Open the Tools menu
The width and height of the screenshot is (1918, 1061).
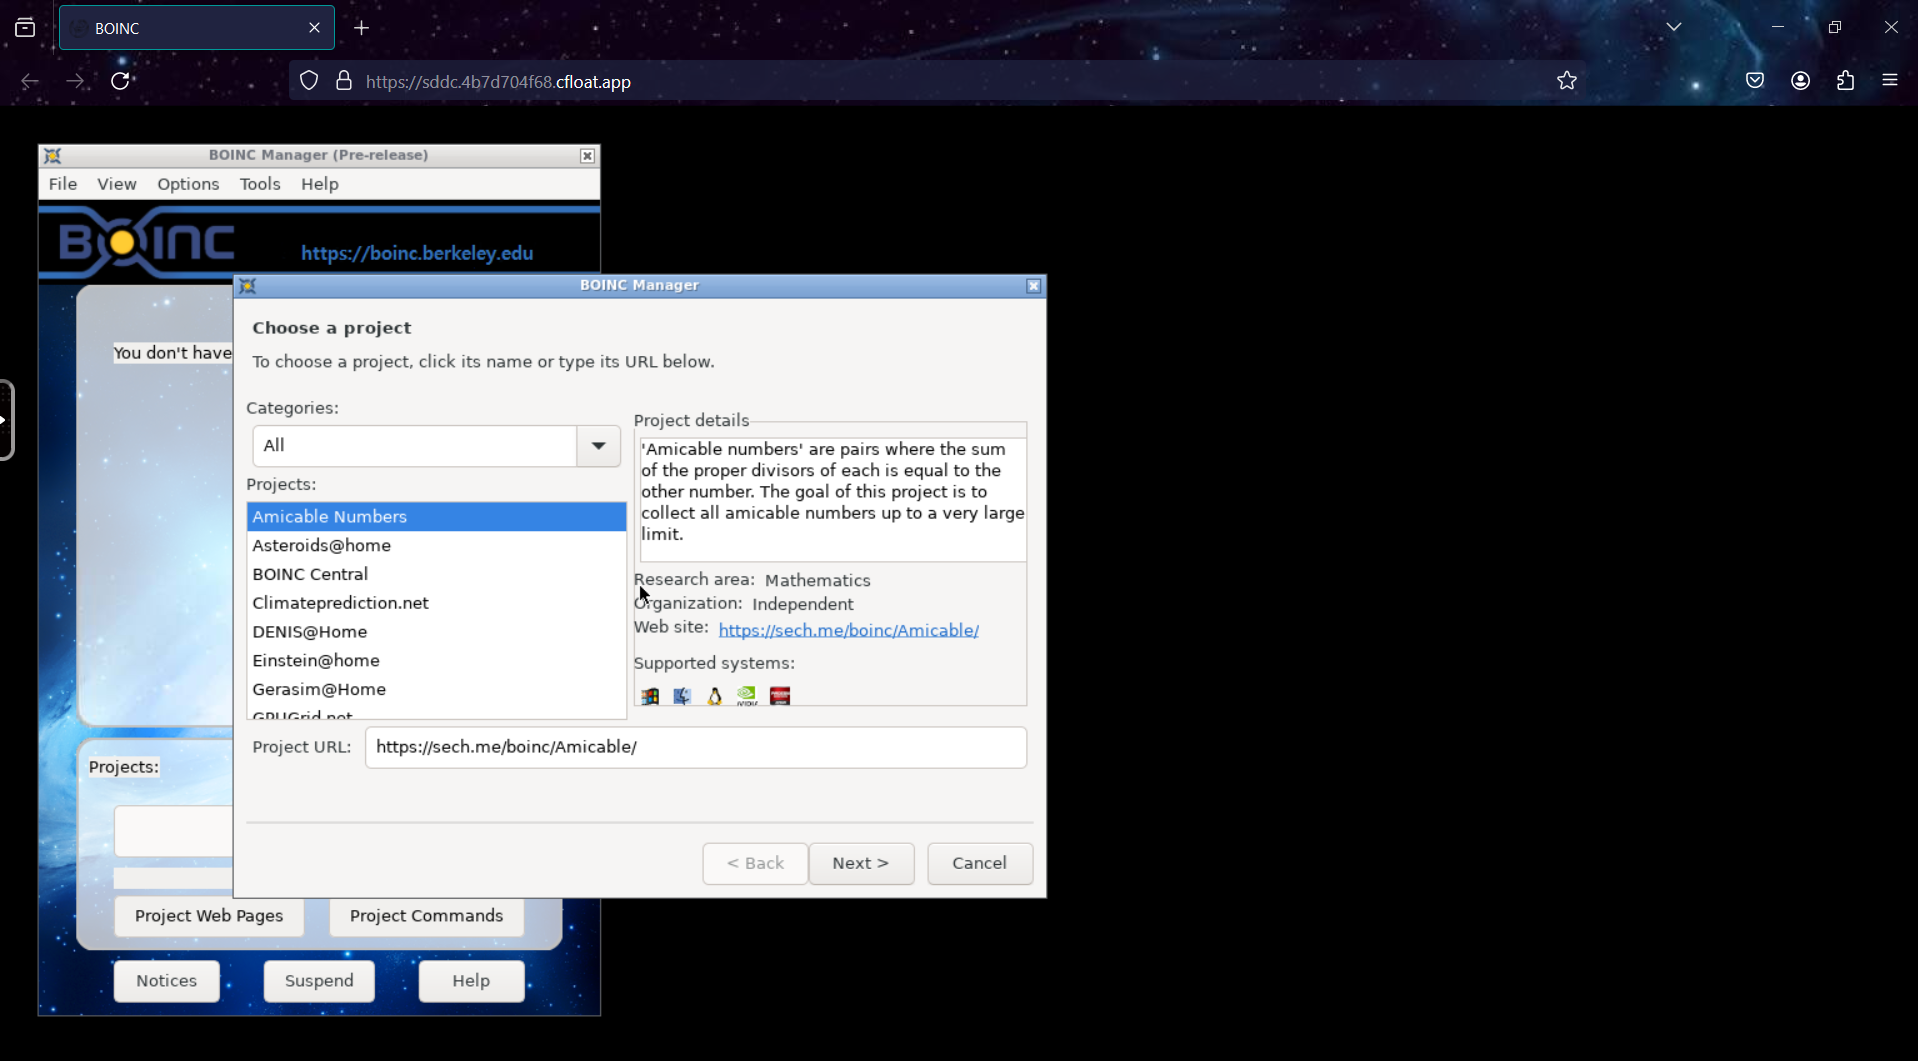260,184
